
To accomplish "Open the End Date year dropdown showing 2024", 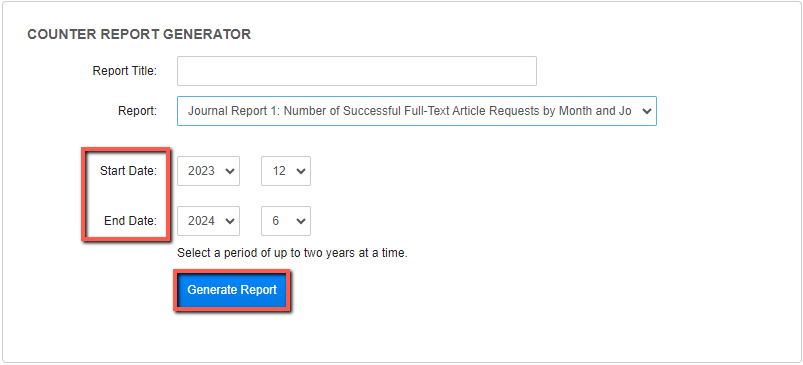I will click(x=208, y=221).
